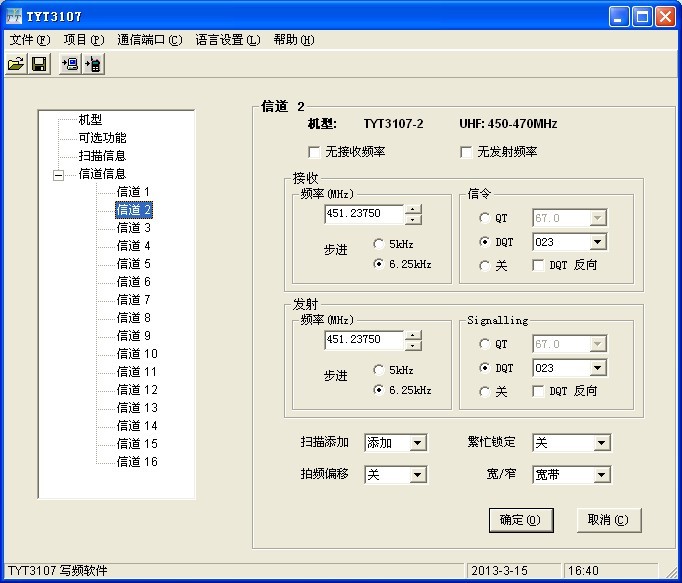Viewport: 682px width, 583px height.
Task: Select 信道 4 in the tree
Action: pyautogui.click(x=134, y=246)
